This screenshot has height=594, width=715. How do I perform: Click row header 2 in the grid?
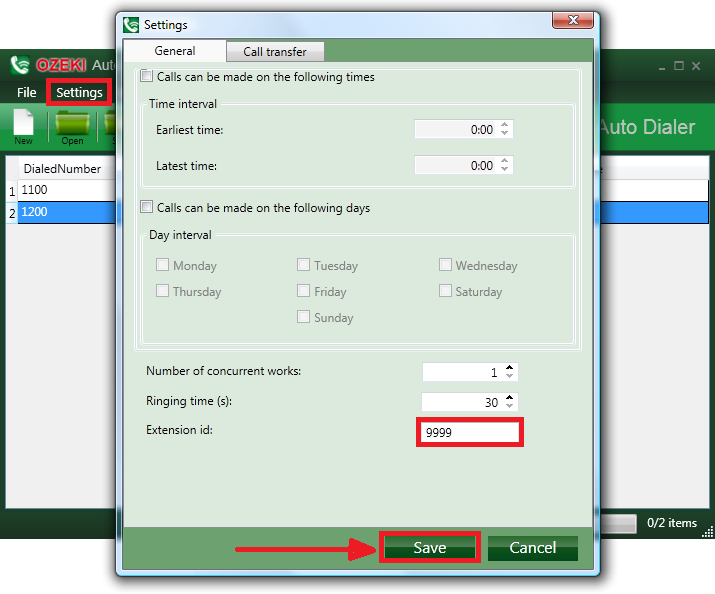12,213
